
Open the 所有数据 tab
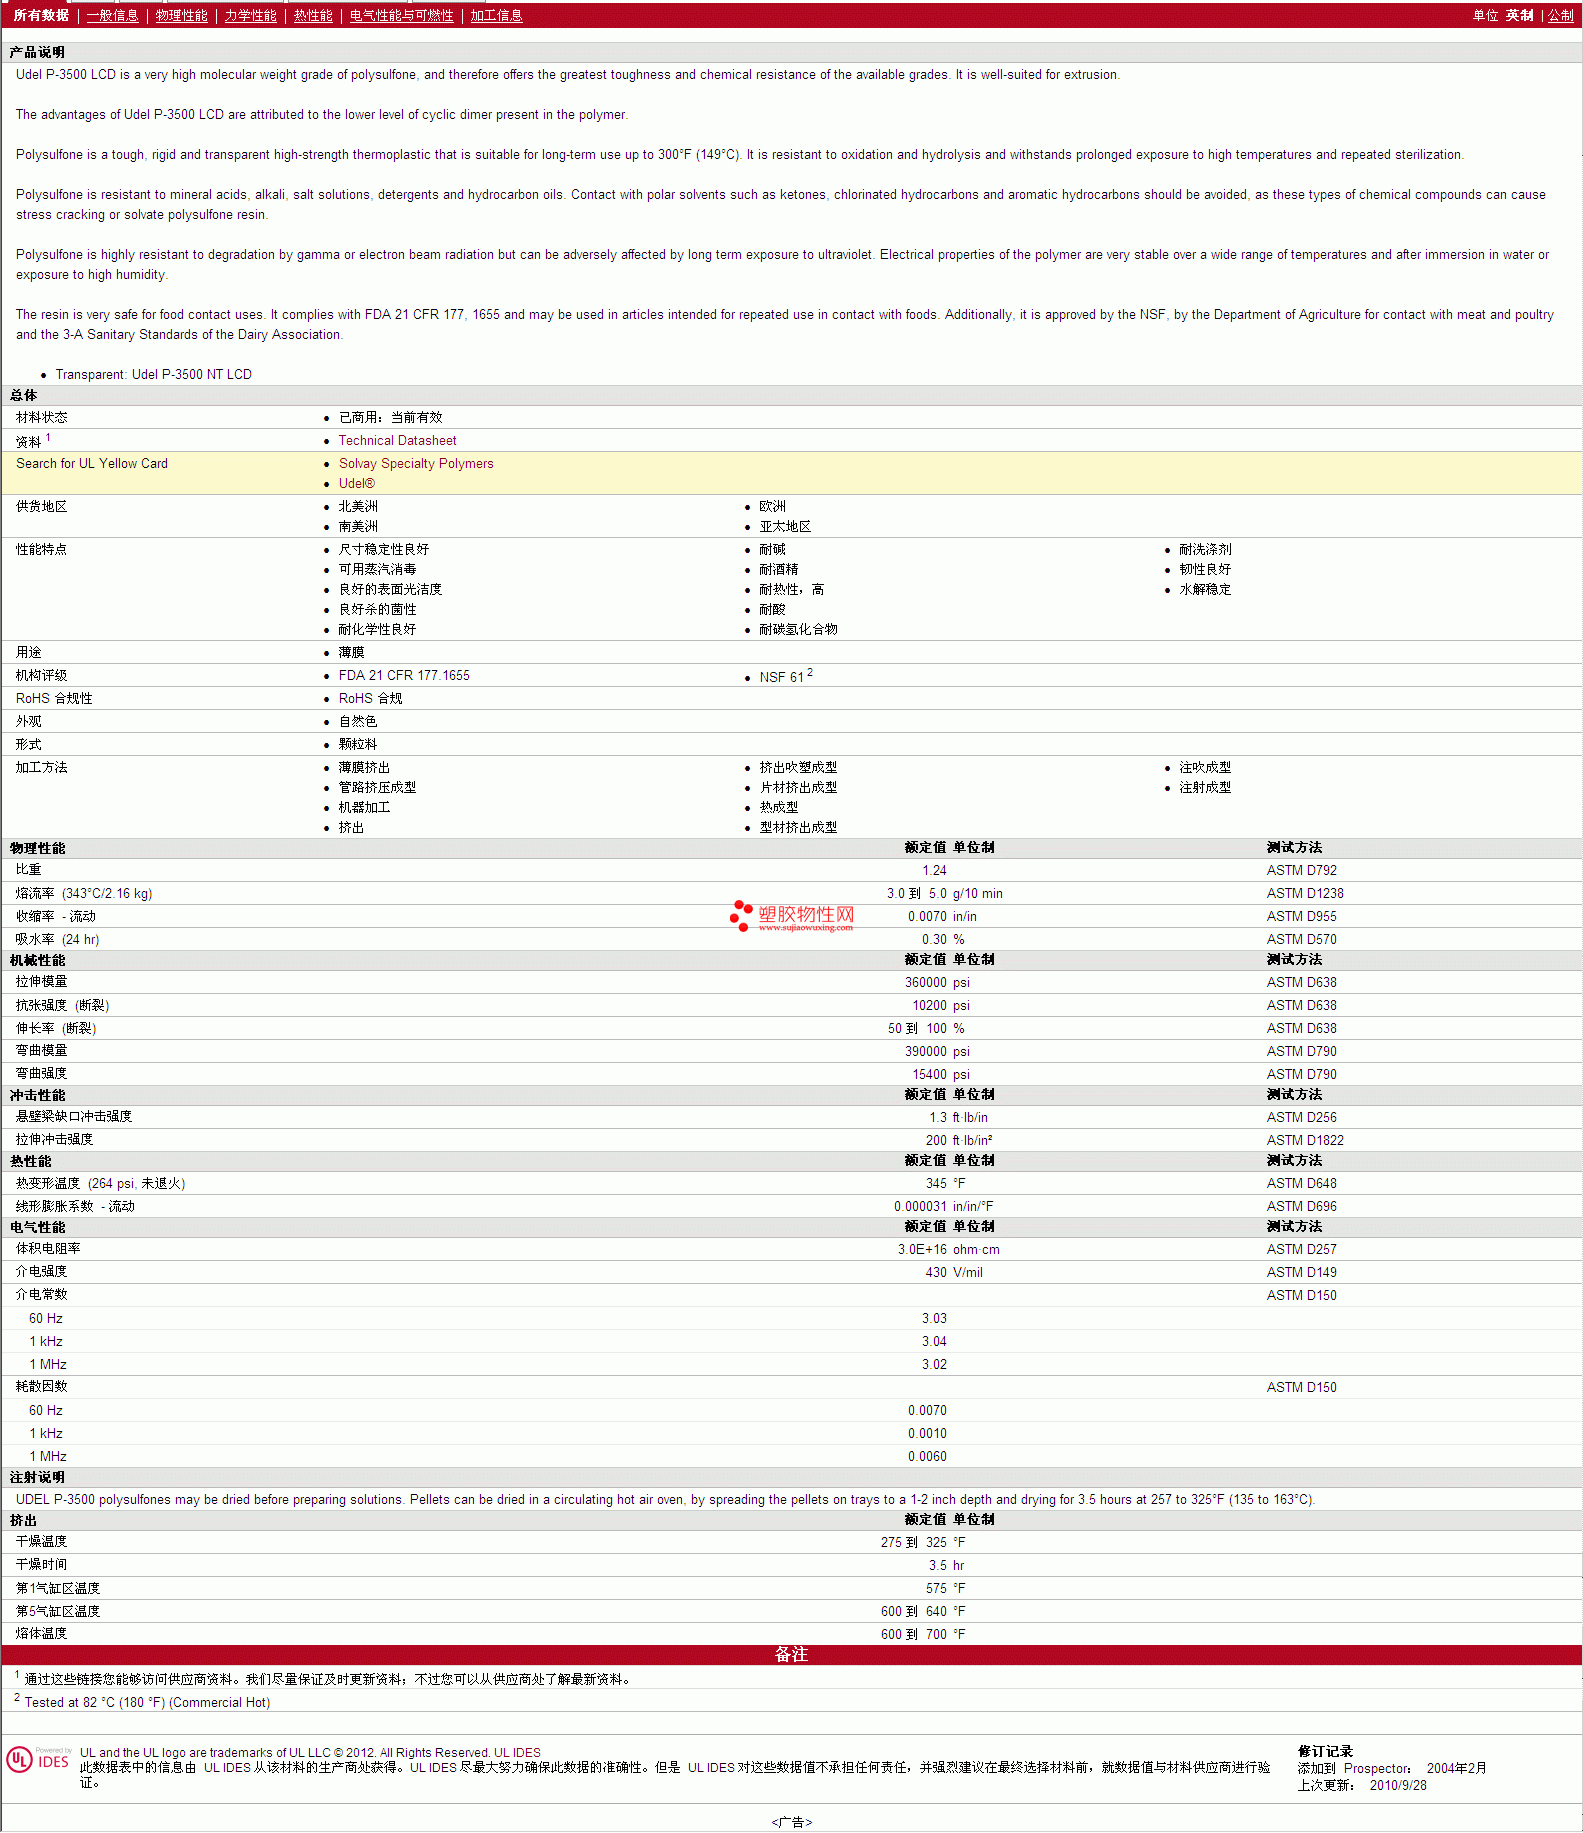click(x=41, y=16)
